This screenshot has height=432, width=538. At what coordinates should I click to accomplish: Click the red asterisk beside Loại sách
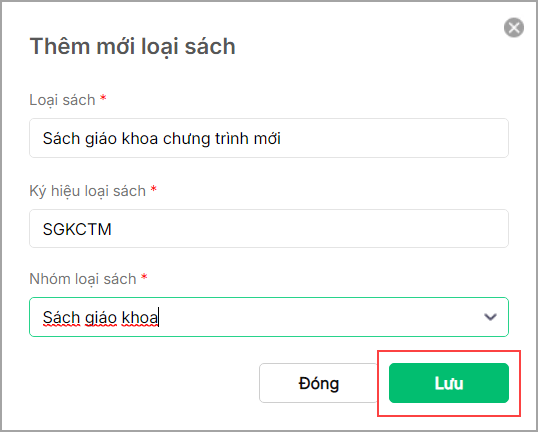tap(103, 98)
